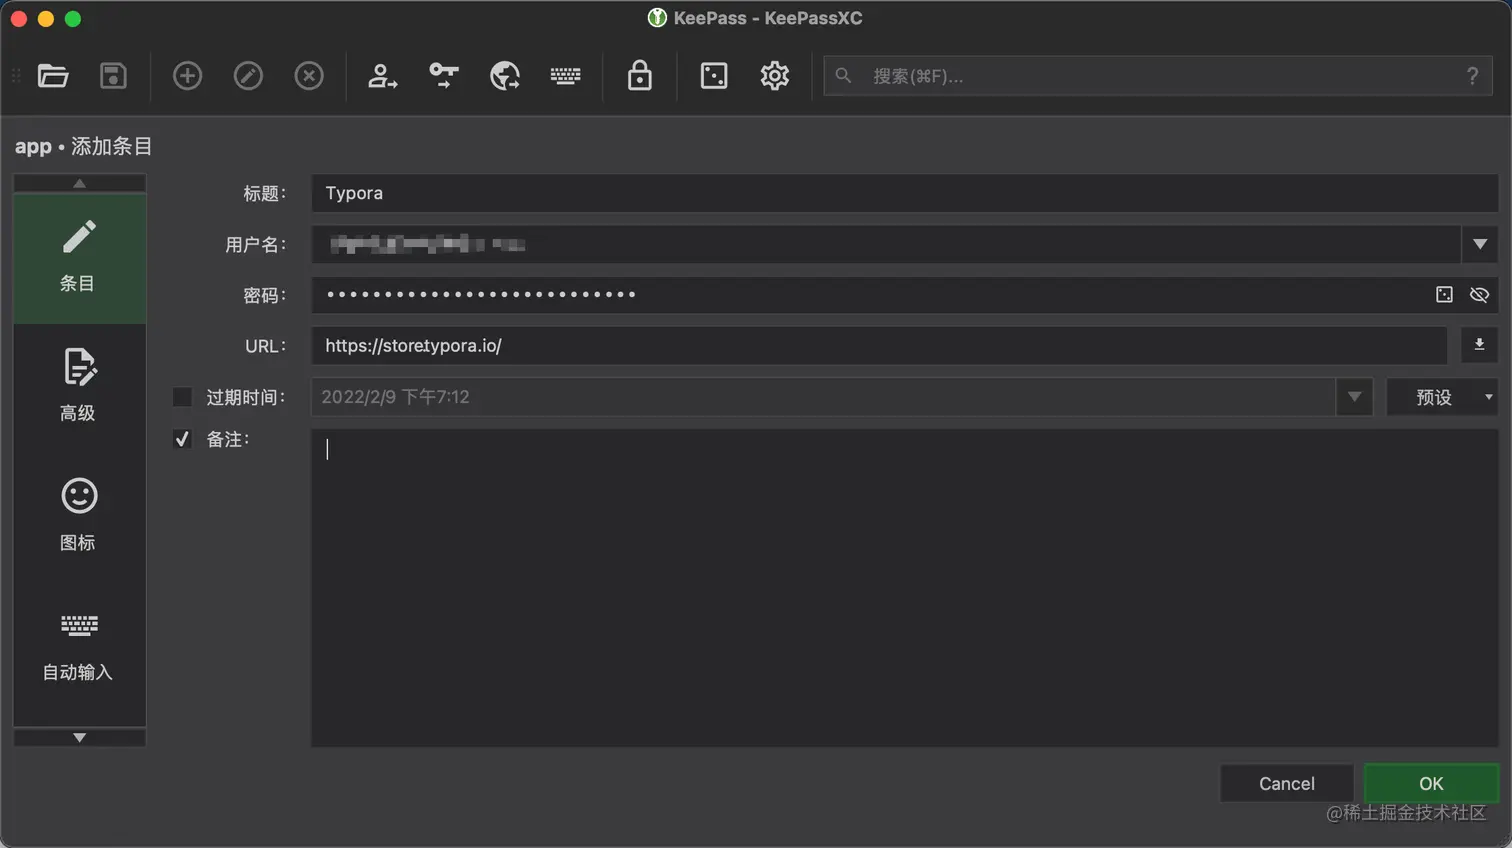Open the 预设 presets dropdown
1512x848 pixels.
(x=1442, y=397)
